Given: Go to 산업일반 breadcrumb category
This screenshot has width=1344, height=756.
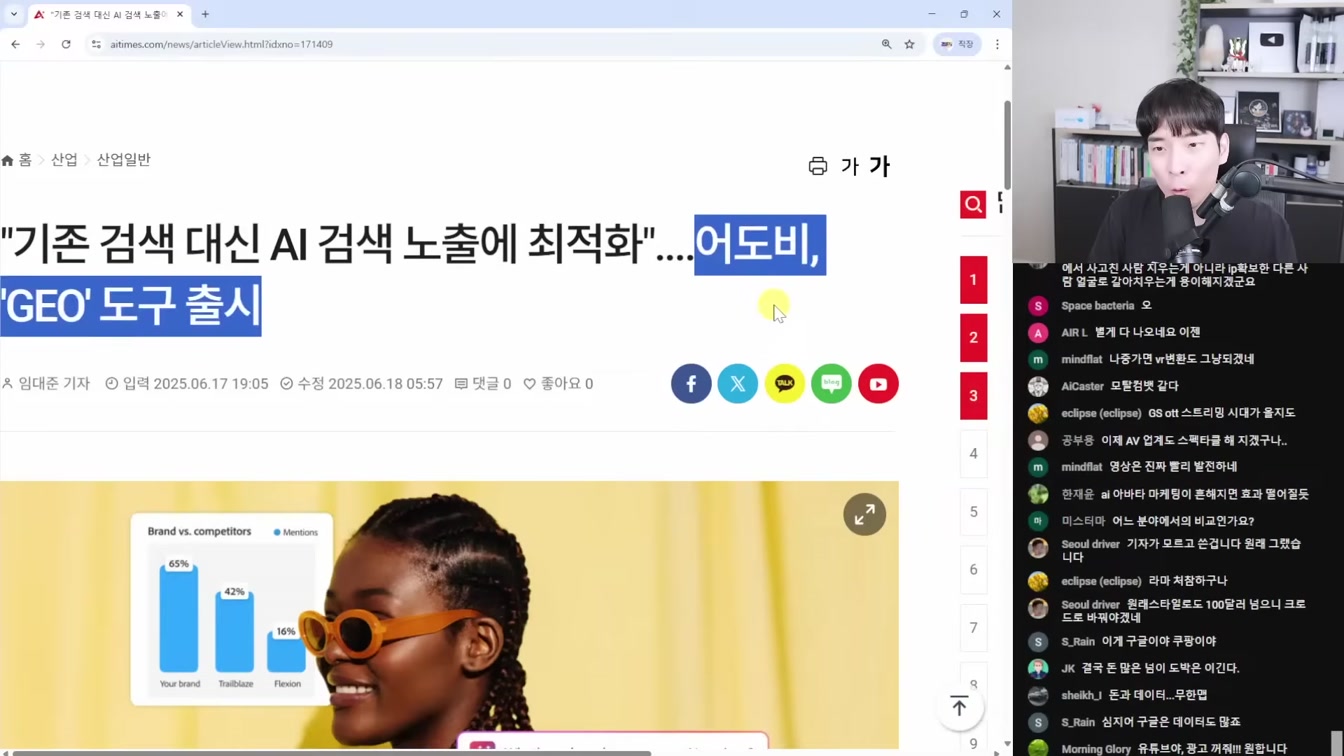Looking at the screenshot, I should (x=123, y=160).
